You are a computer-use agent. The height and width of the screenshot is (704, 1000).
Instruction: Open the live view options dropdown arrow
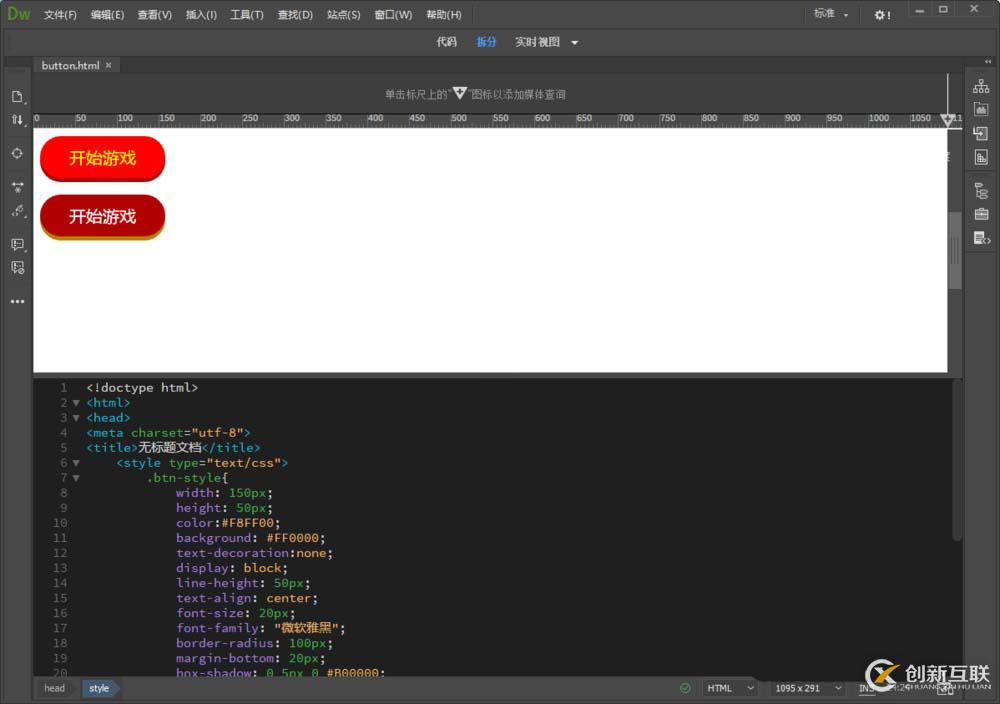pos(574,42)
